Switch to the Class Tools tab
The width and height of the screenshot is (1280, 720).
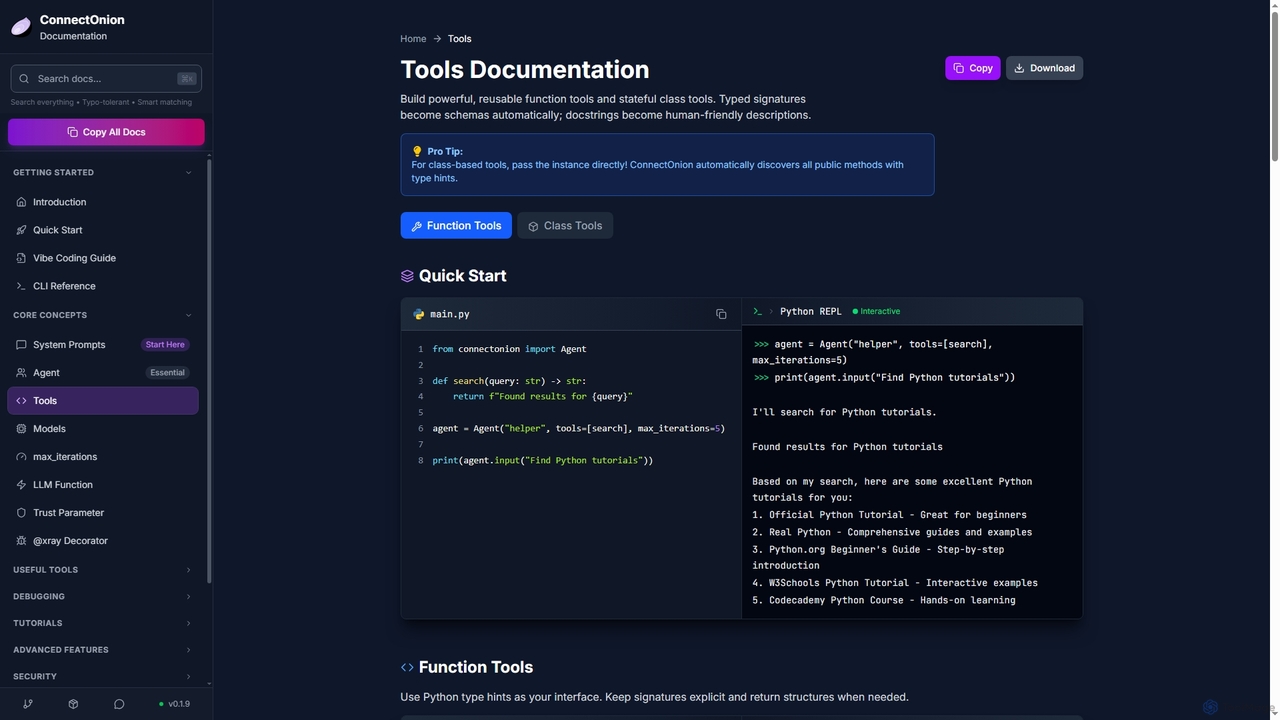point(565,226)
